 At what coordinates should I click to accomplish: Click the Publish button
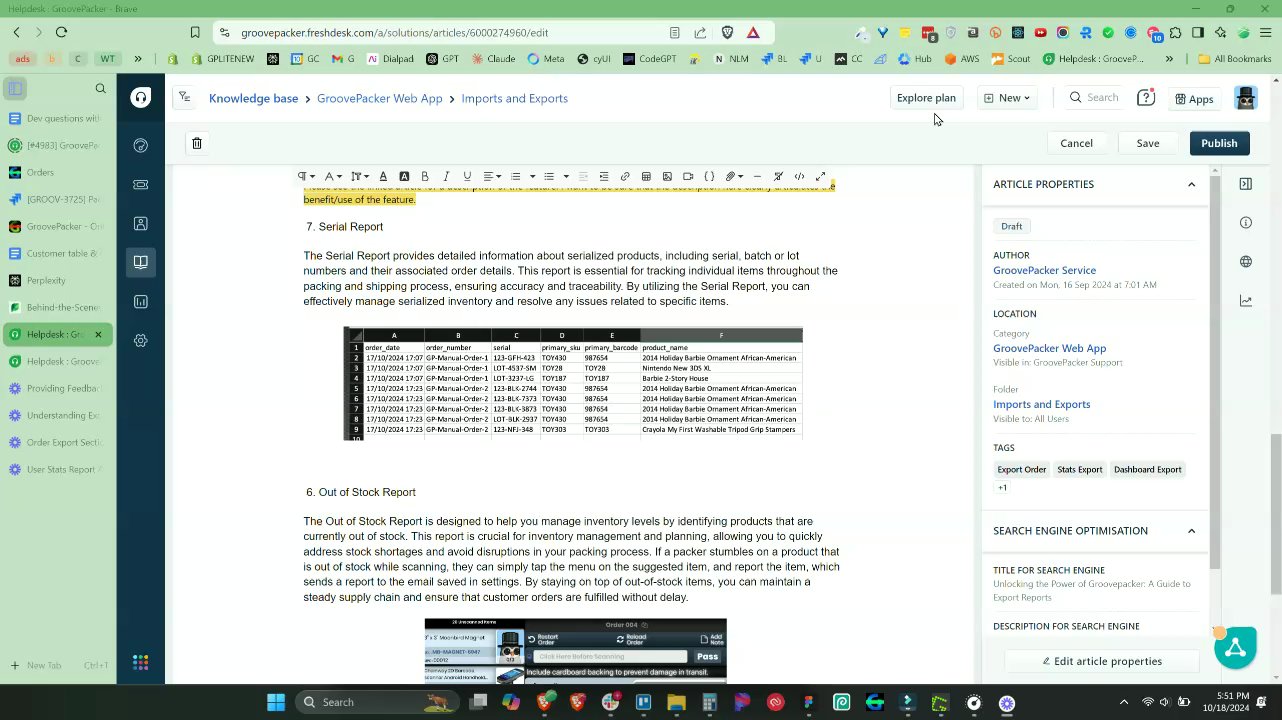pos(1219,143)
